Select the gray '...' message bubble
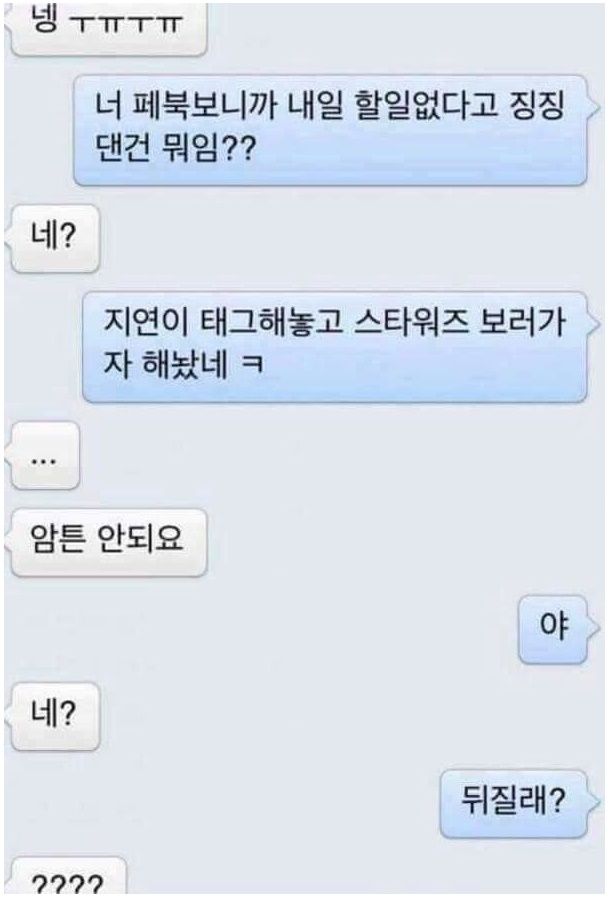 click(45, 455)
